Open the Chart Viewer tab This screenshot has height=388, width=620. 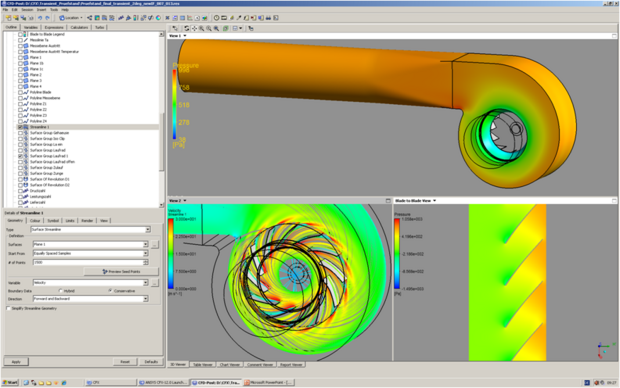coord(230,365)
